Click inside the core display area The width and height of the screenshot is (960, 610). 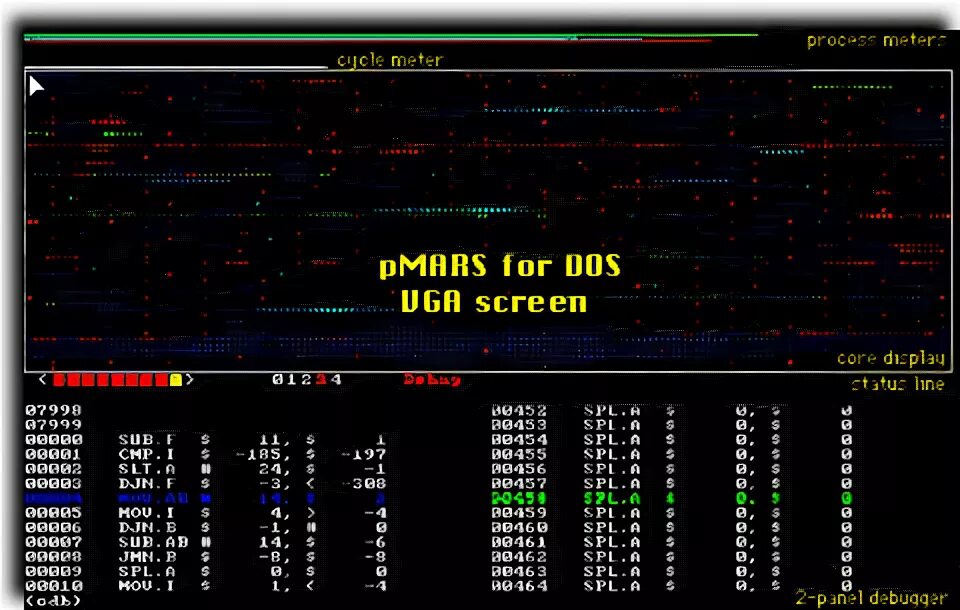tap(488, 220)
